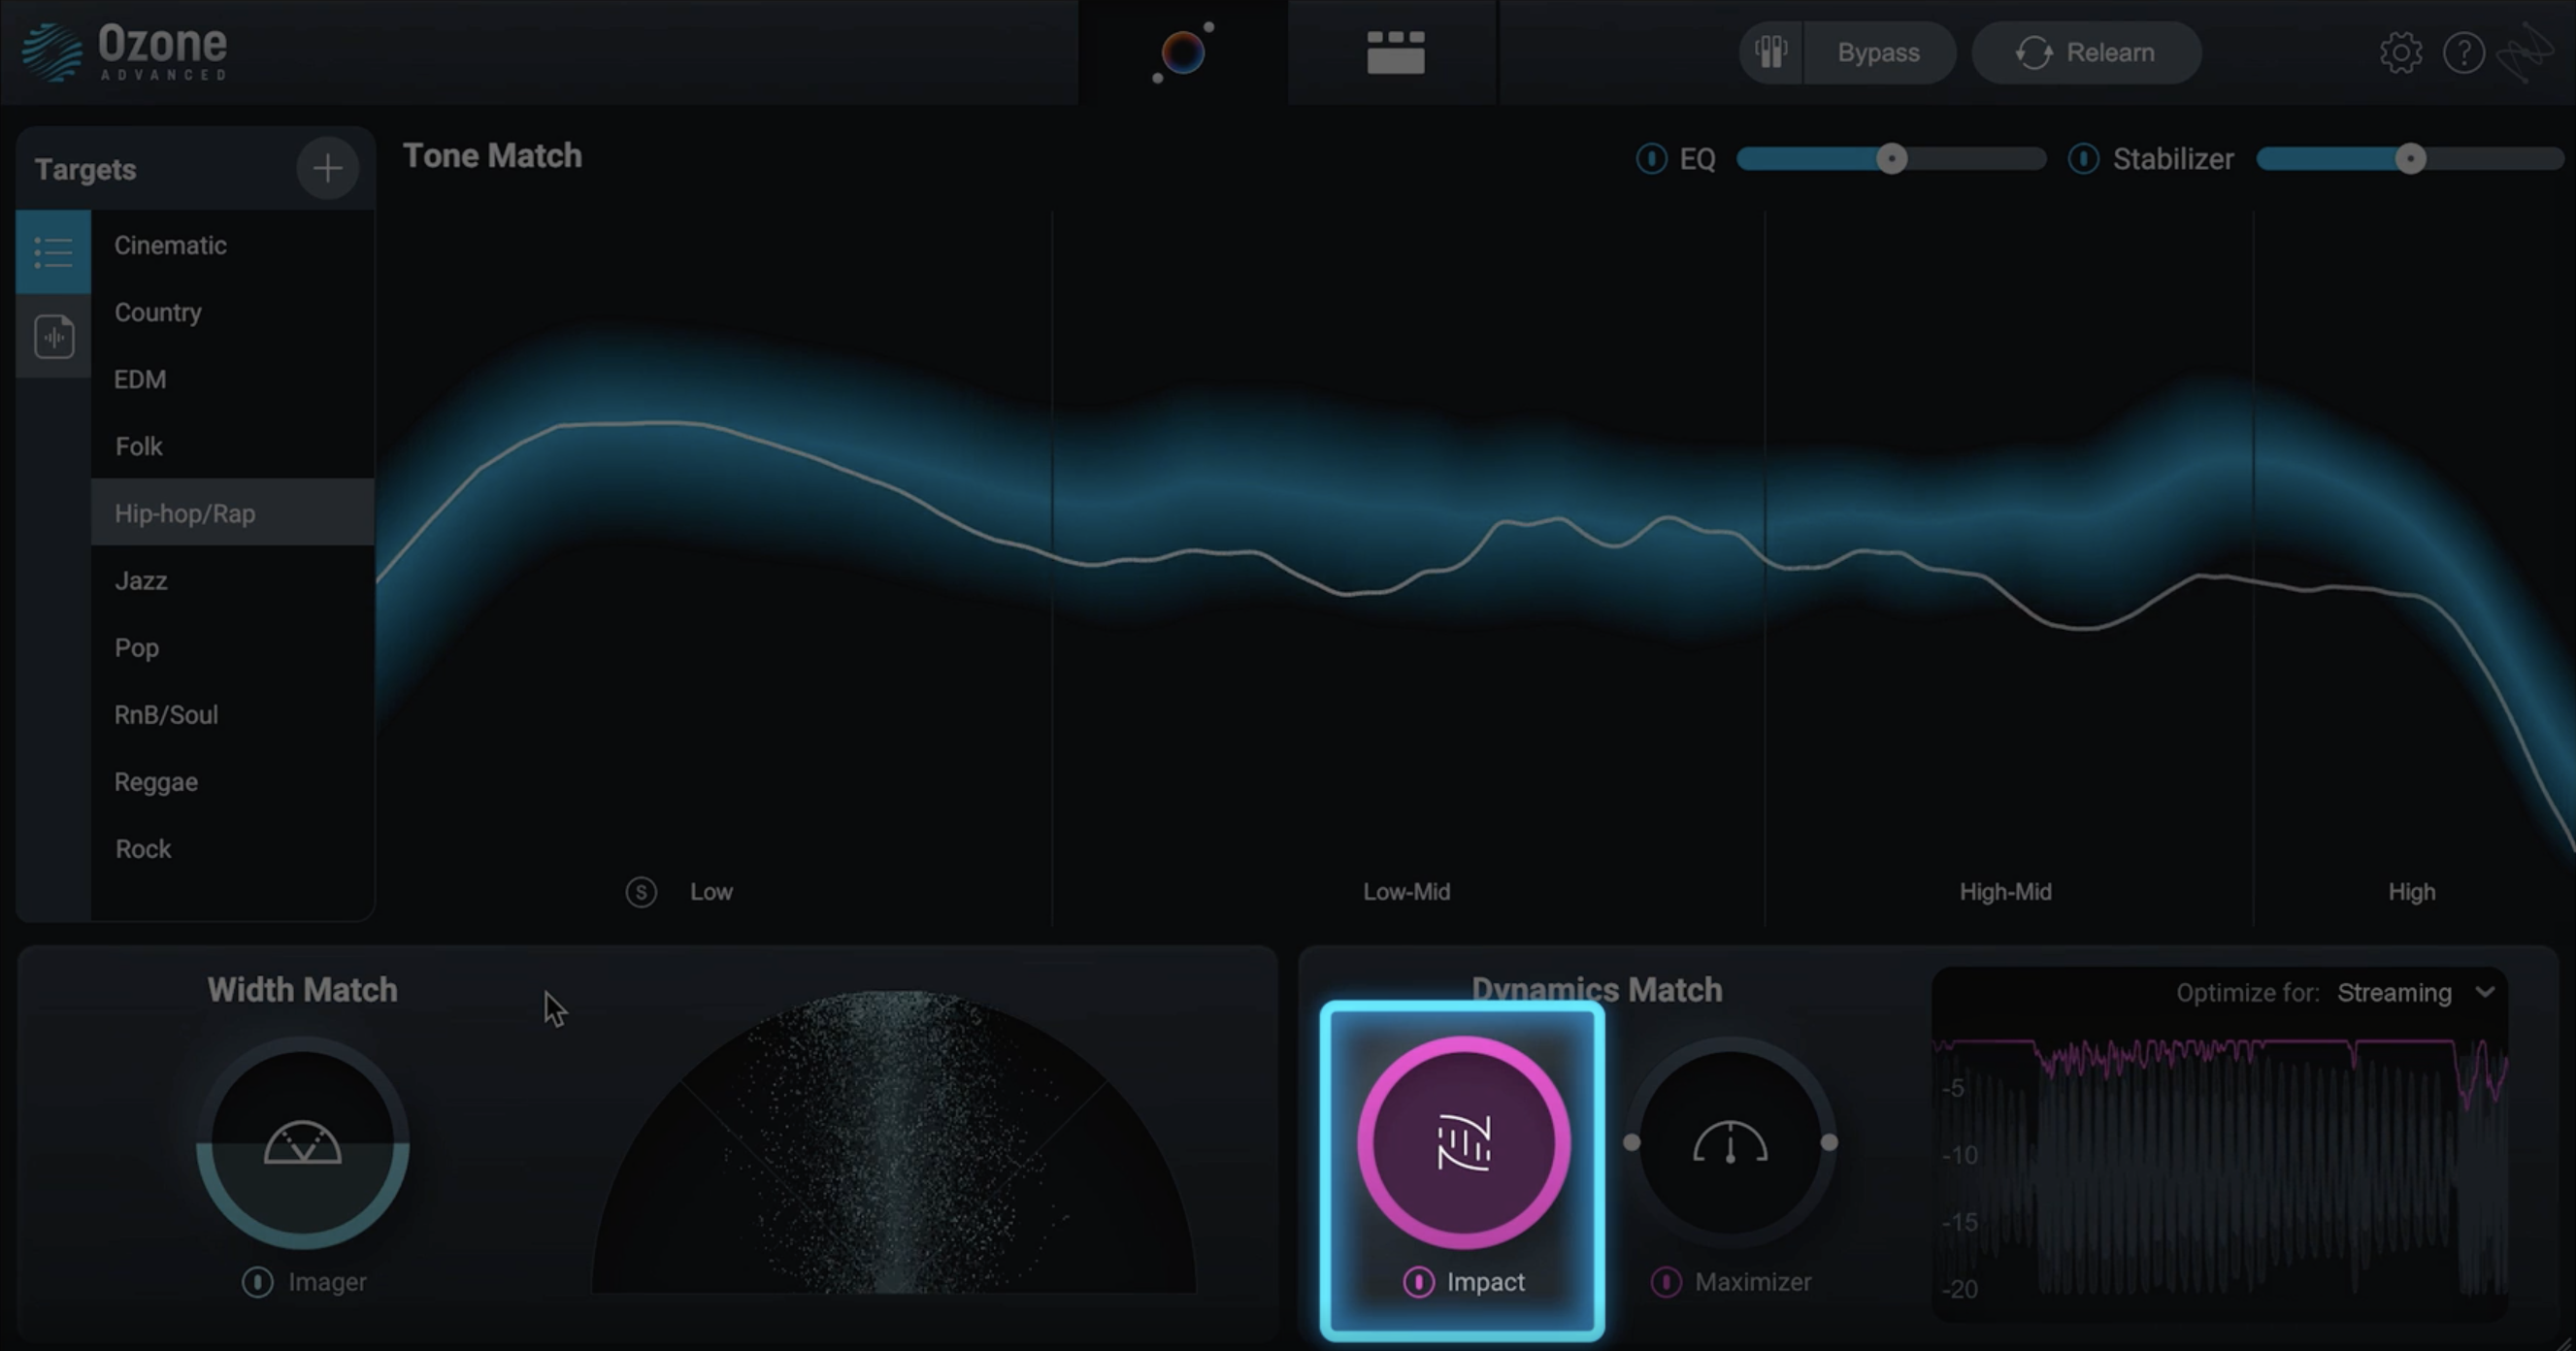
Task: Select the Country target
Action: click(x=232, y=312)
